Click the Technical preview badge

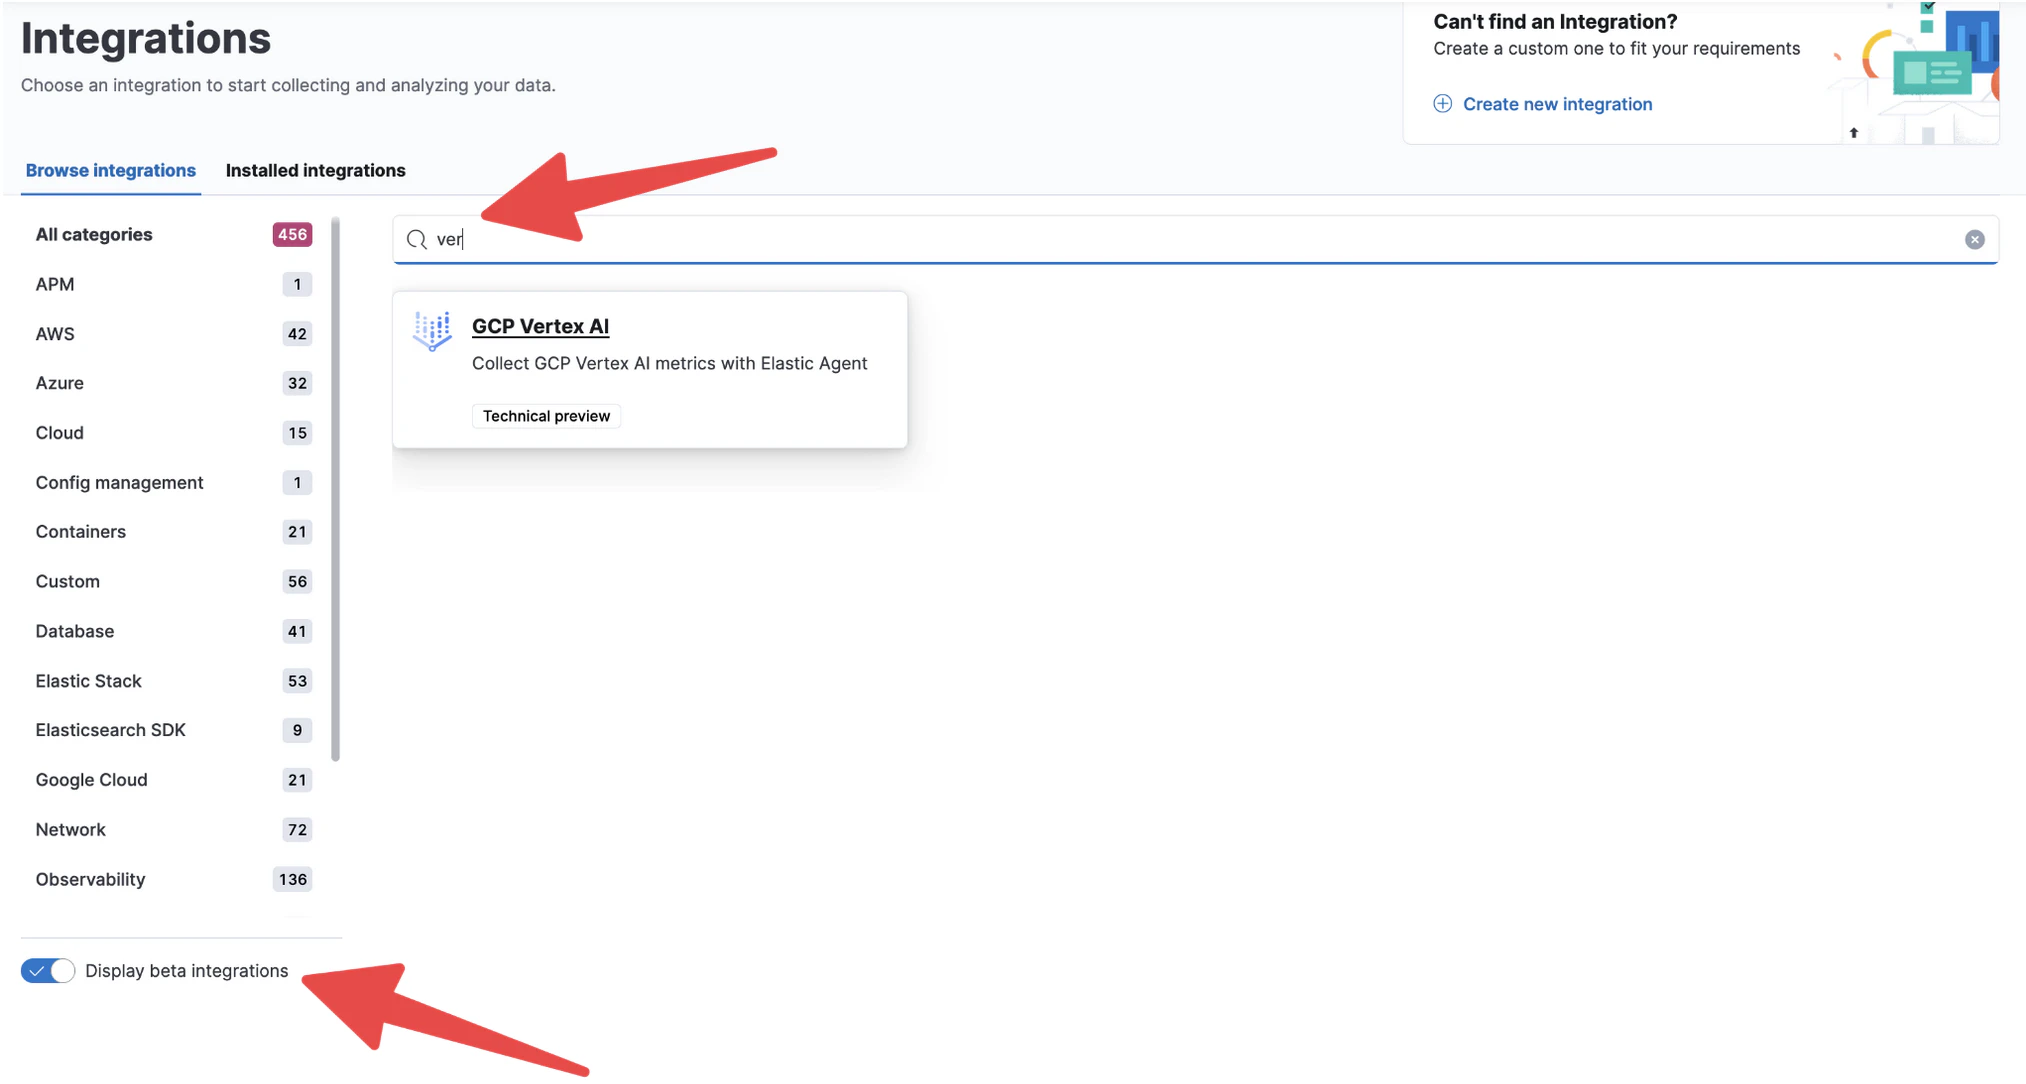[x=546, y=416]
